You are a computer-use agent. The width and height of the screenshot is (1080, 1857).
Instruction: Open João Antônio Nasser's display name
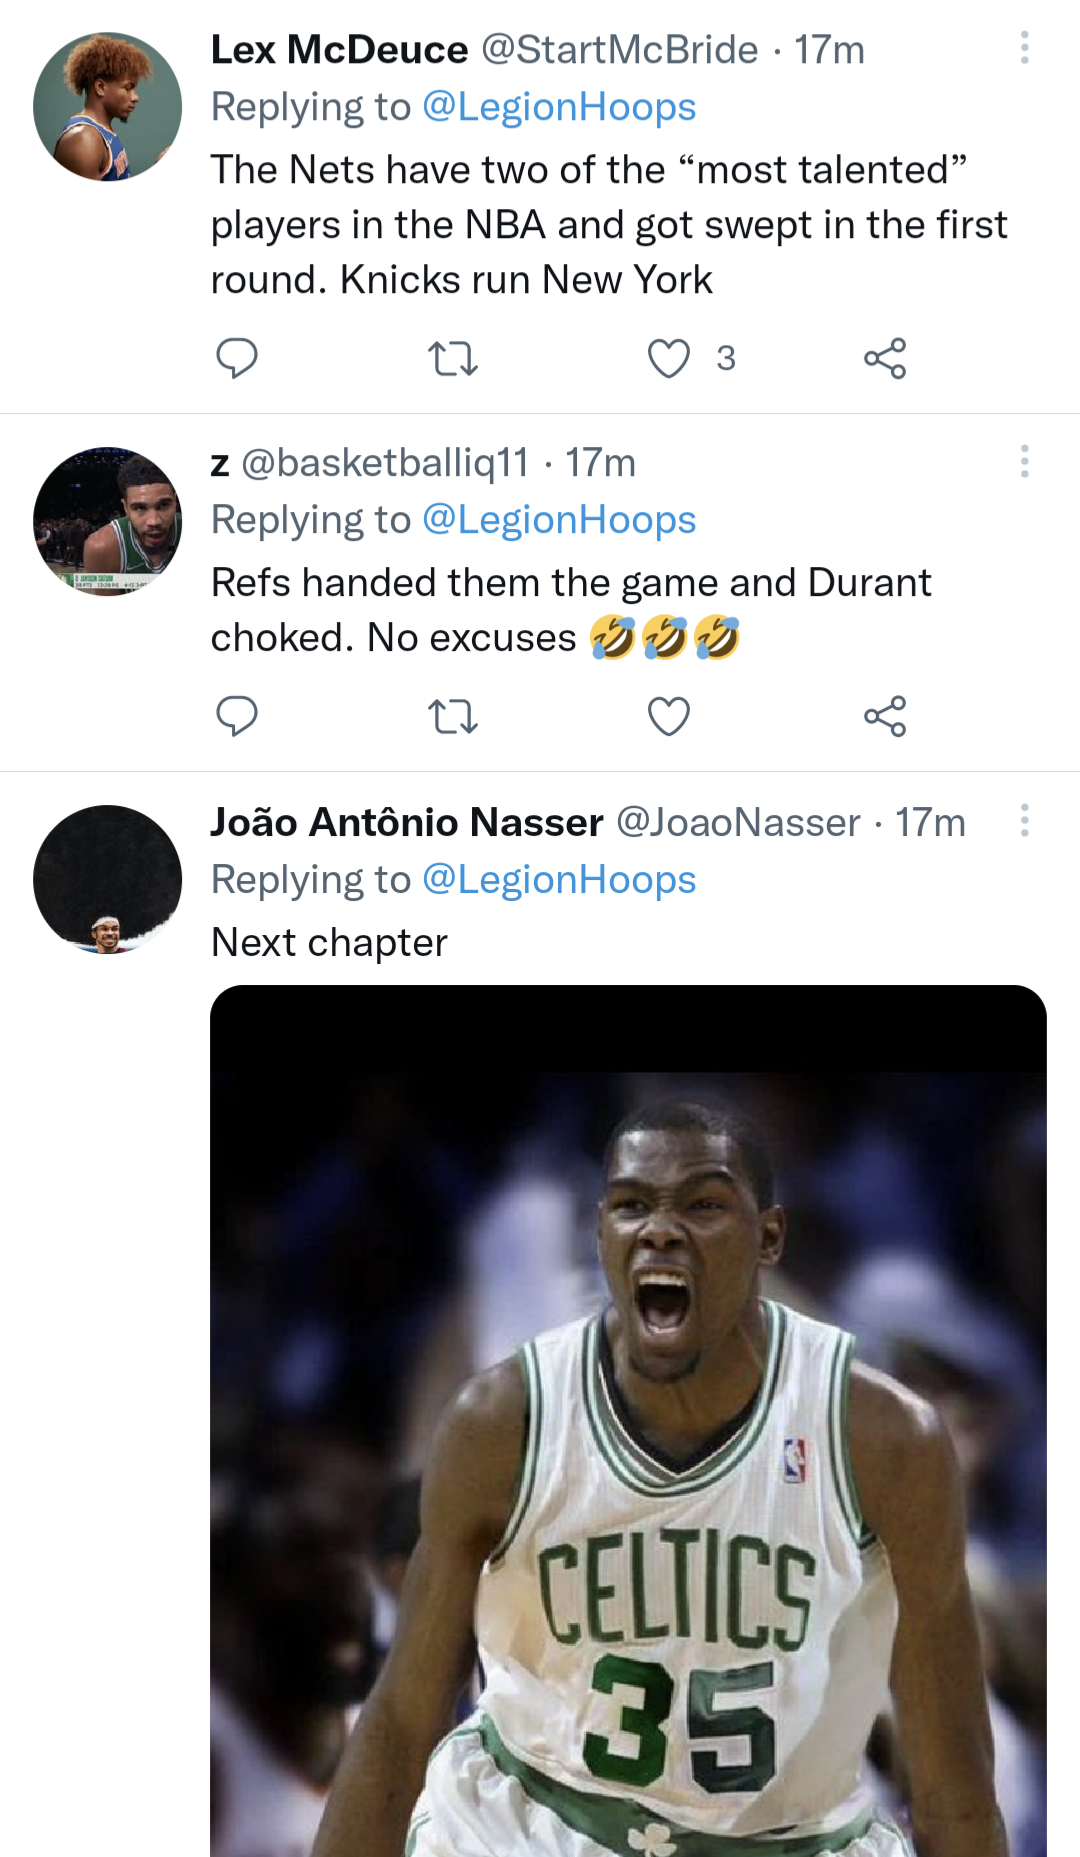[407, 823]
